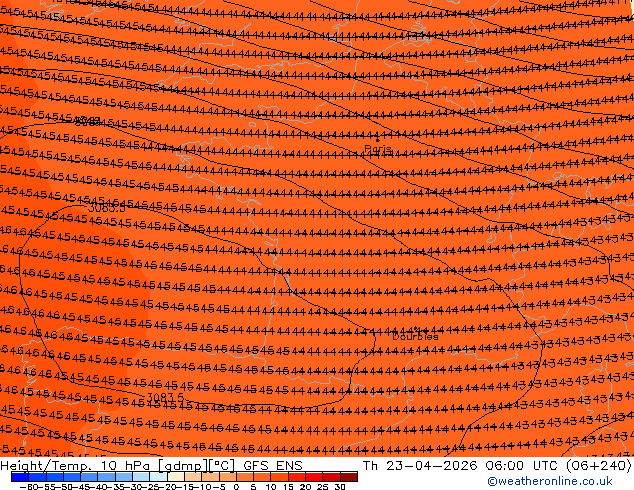
Task: Click the GFS ENS model label
Action: (273, 465)
